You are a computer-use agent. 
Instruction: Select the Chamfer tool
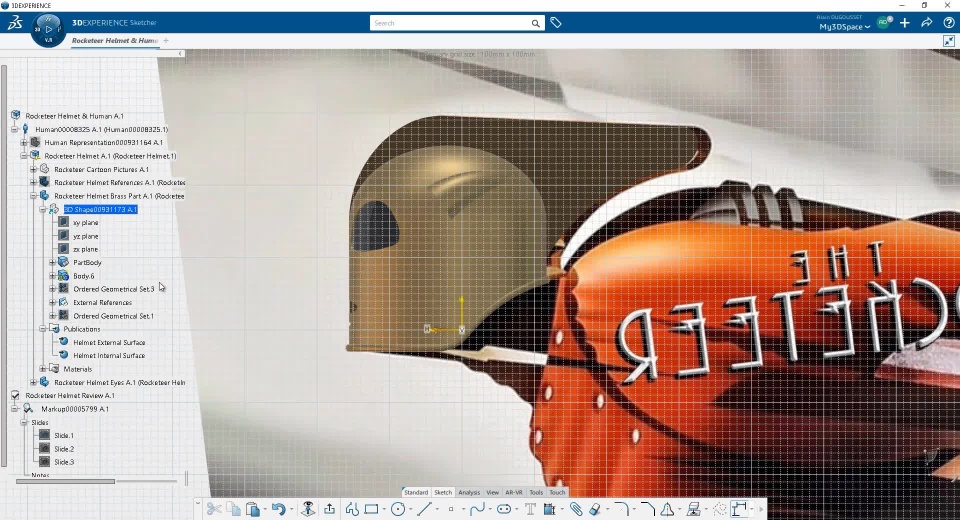tap(648, 509)
